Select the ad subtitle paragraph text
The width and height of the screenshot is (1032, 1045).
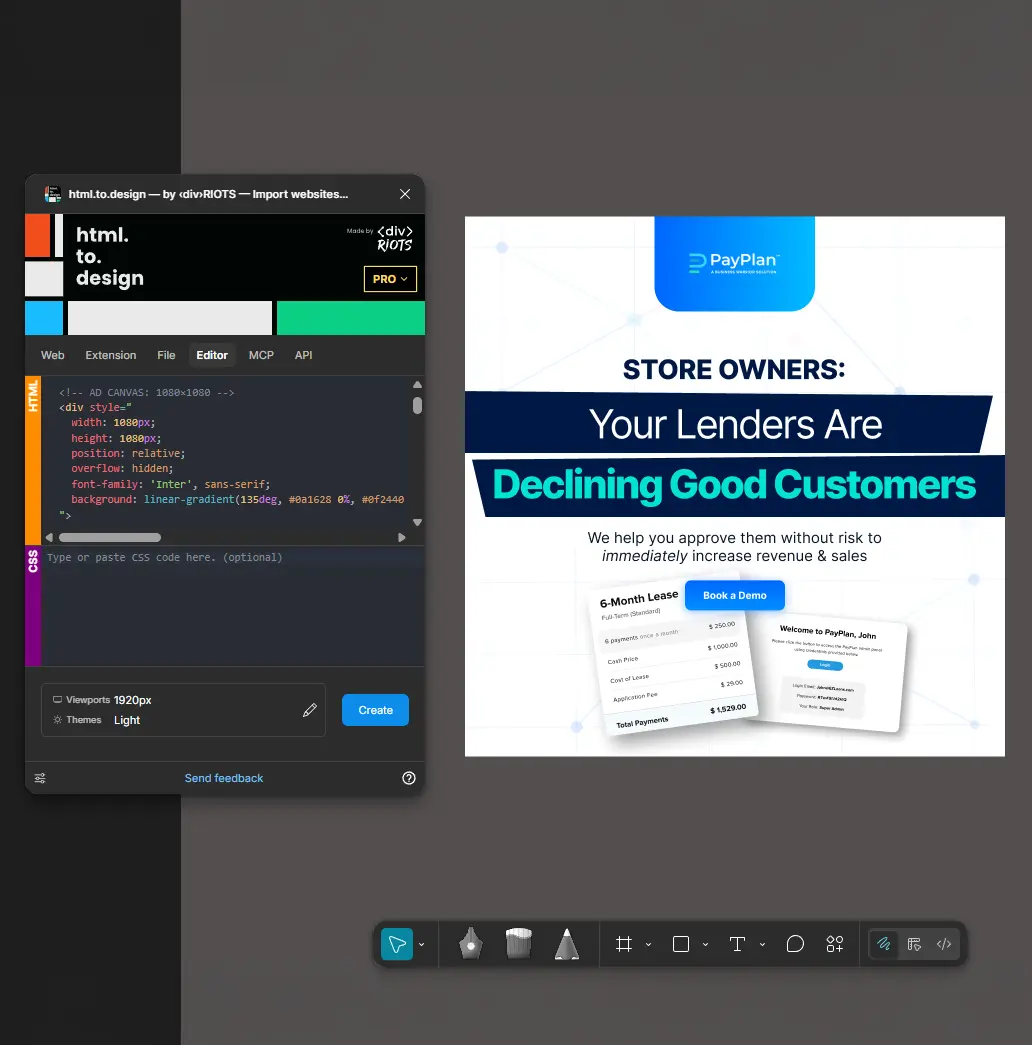734,546
